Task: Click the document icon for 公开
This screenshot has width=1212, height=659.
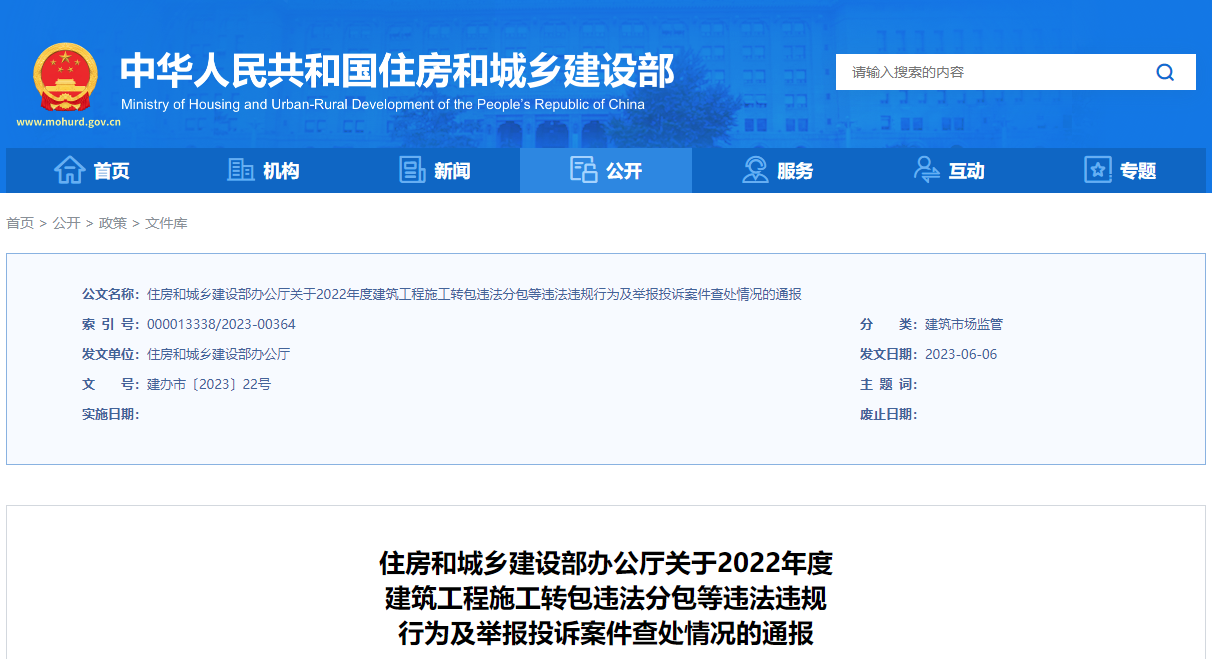Action: (x=583, y=170)
